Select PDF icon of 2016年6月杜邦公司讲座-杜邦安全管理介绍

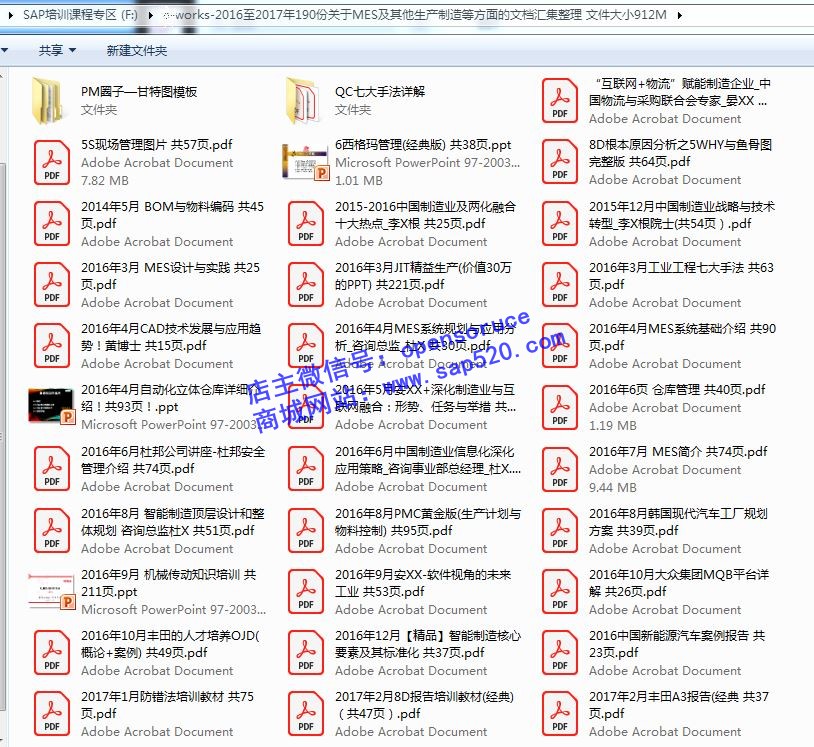coord(51,468)
